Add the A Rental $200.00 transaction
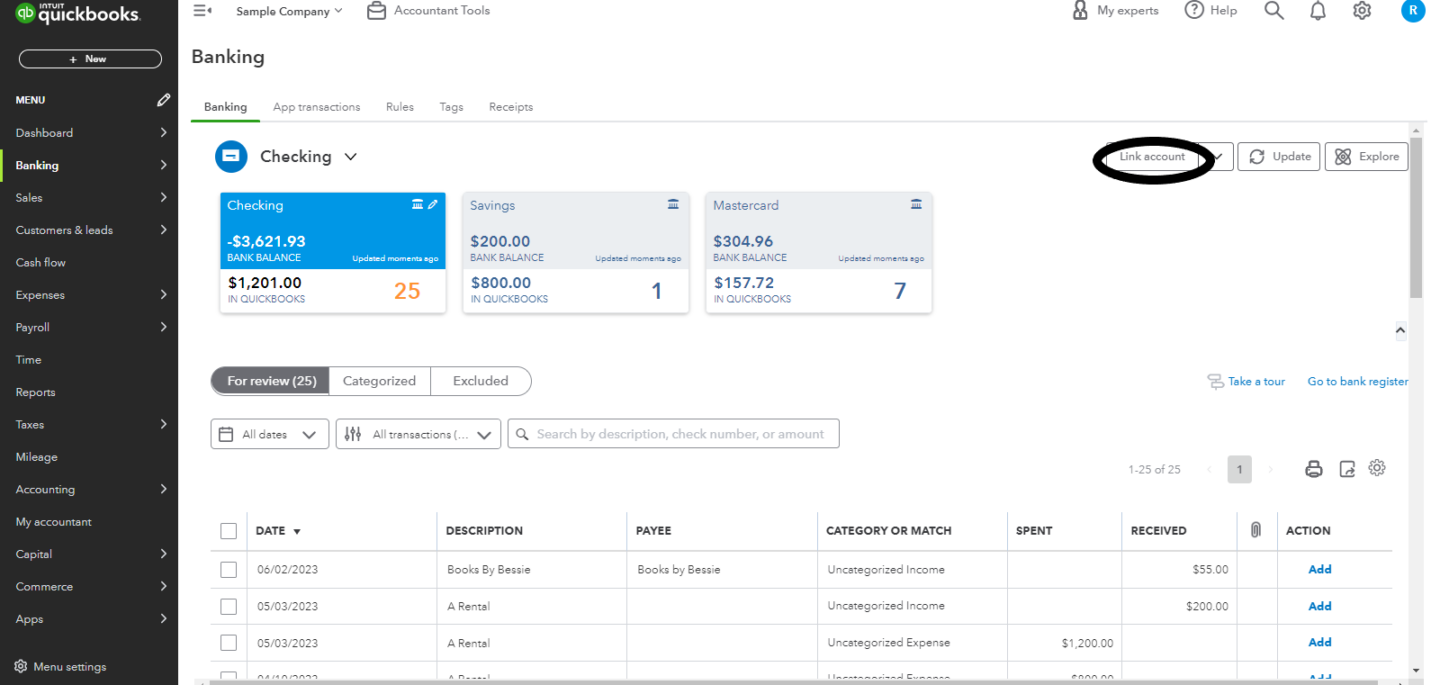 (1320, 606)
